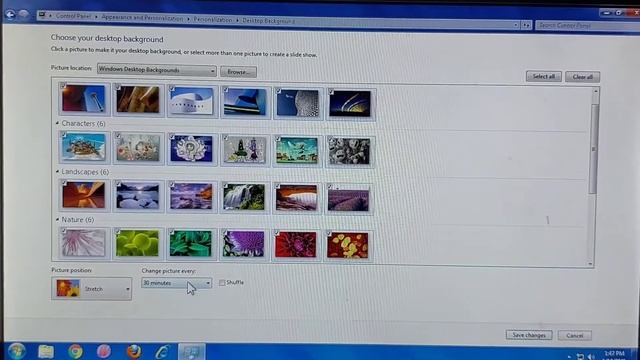Select the gray stone faces character wallpaper
This screenshot has height=360, width=640.
349,151
